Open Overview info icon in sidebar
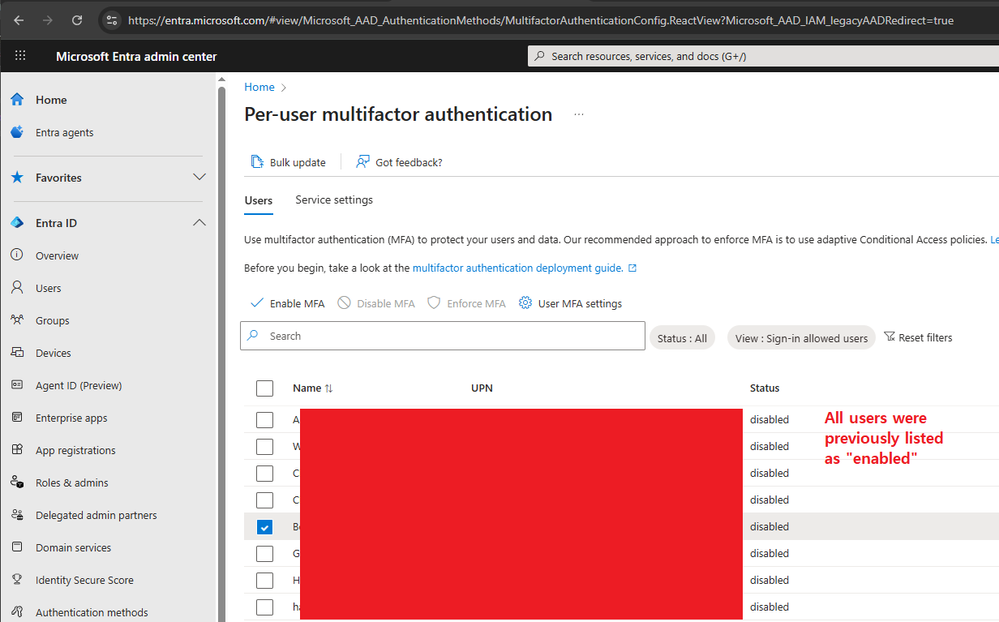This screenshot has height=622, width=999. coord(17,255)
